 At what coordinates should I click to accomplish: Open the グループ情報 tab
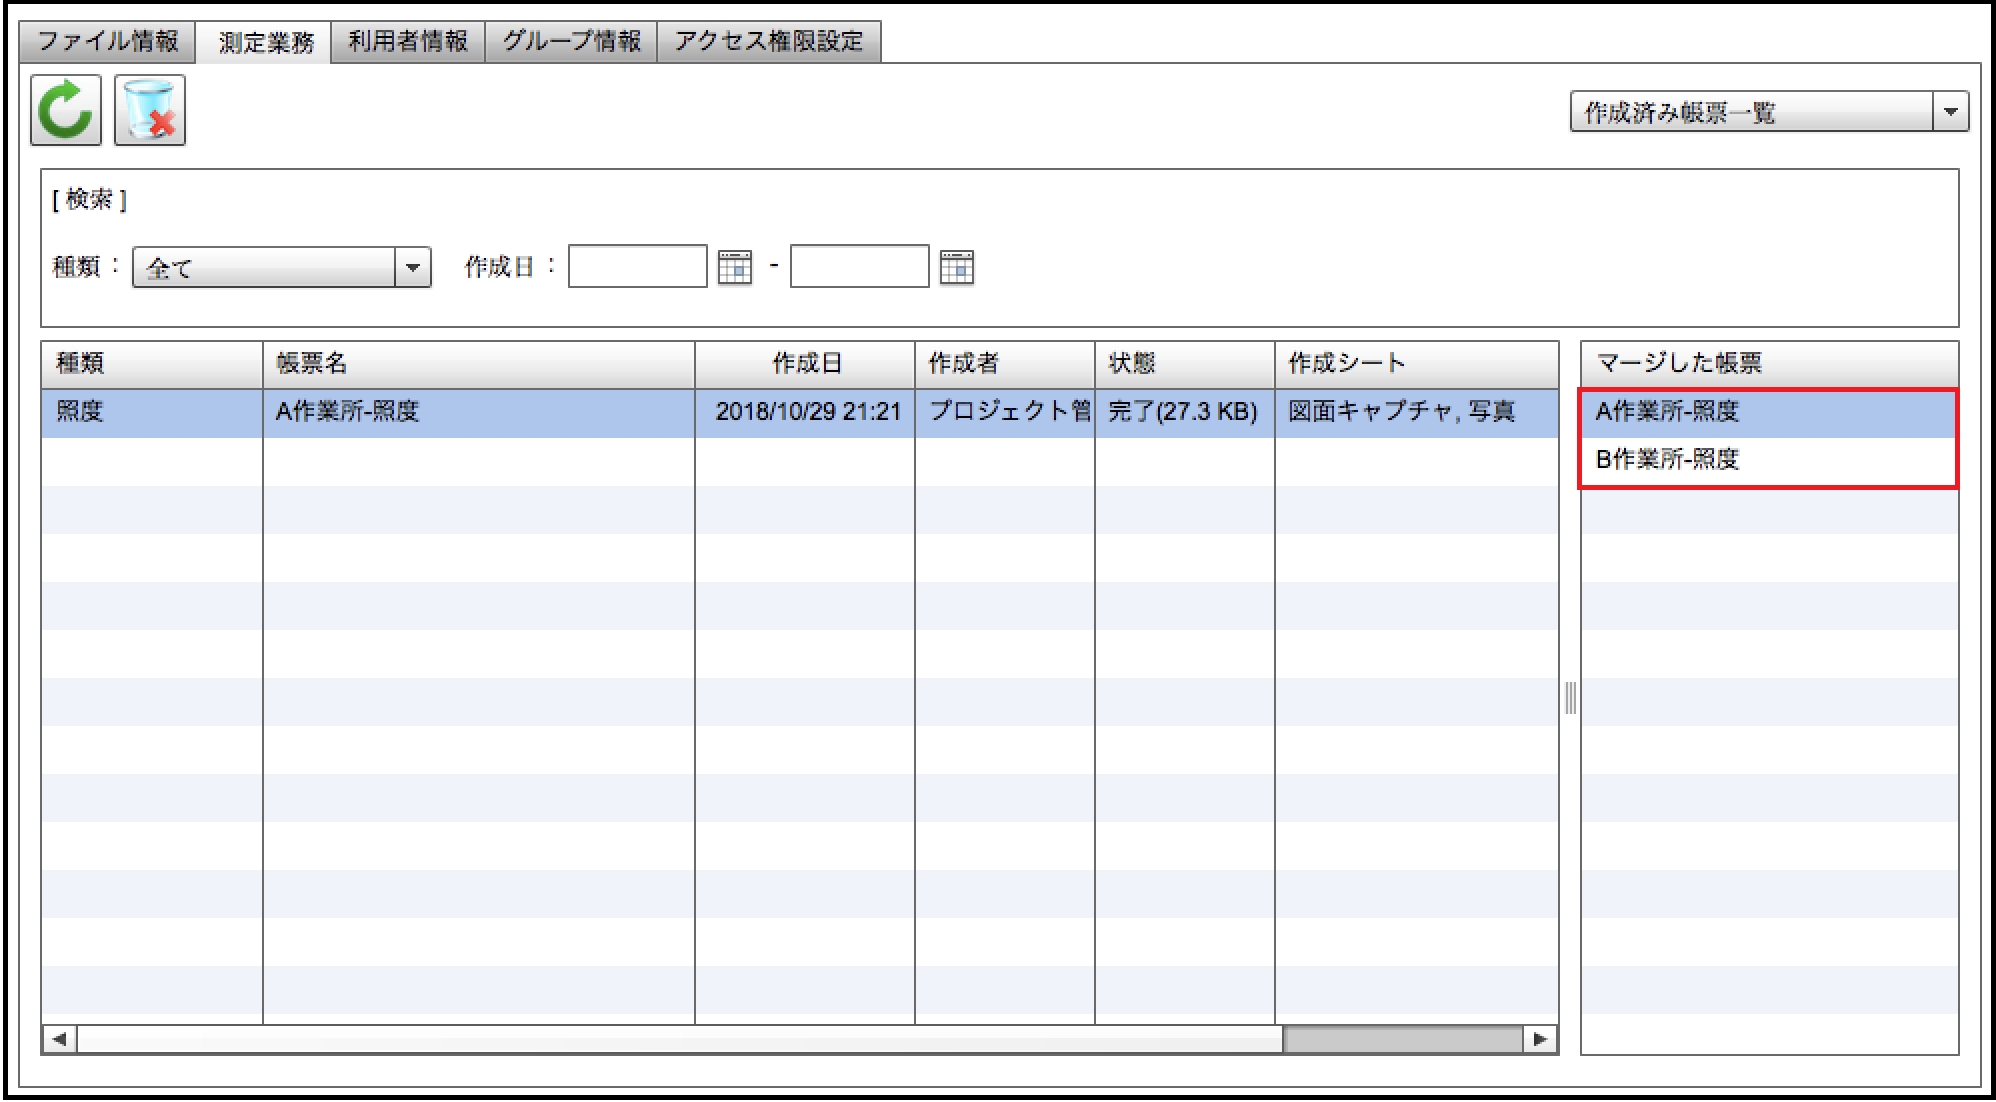571,41
